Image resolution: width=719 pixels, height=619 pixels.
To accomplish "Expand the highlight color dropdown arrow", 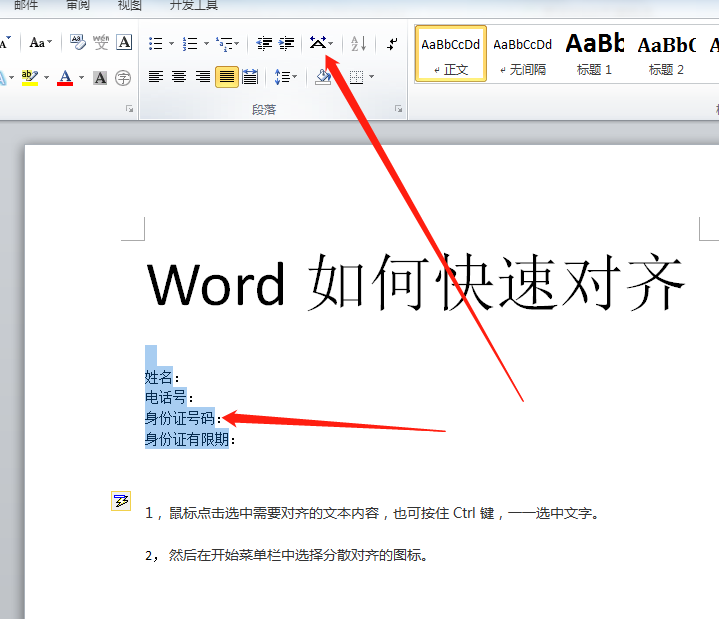I will click(x=46, y=77).
